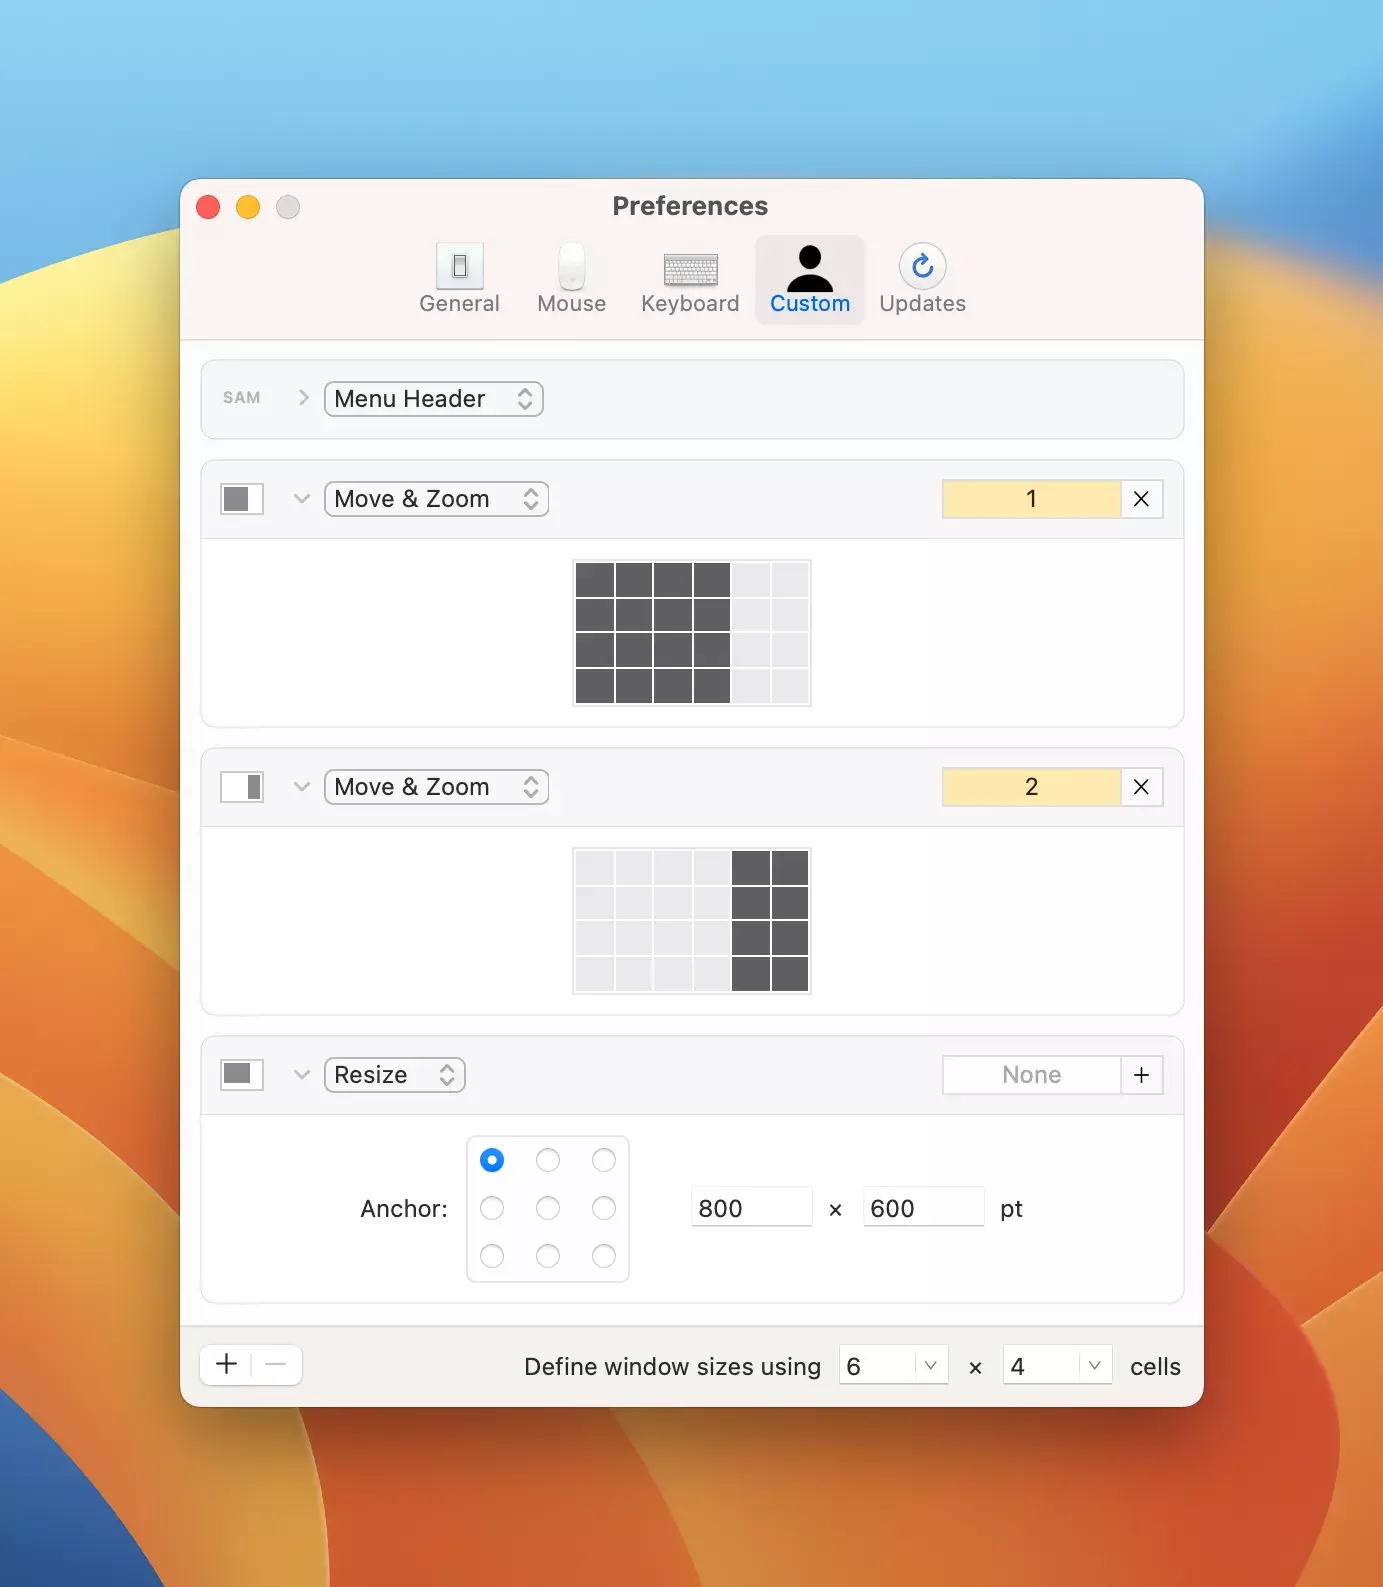Viewport: 1383px width, 1587px height.
Task: Open the General preferences pane
Action: tap(459, 279)
